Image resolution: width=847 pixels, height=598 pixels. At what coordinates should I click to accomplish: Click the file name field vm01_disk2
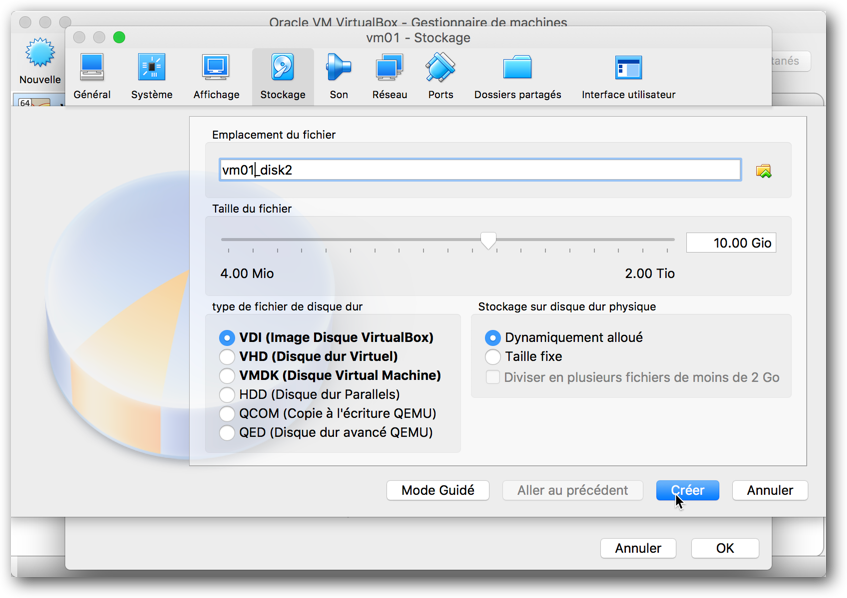coord(480,170)
